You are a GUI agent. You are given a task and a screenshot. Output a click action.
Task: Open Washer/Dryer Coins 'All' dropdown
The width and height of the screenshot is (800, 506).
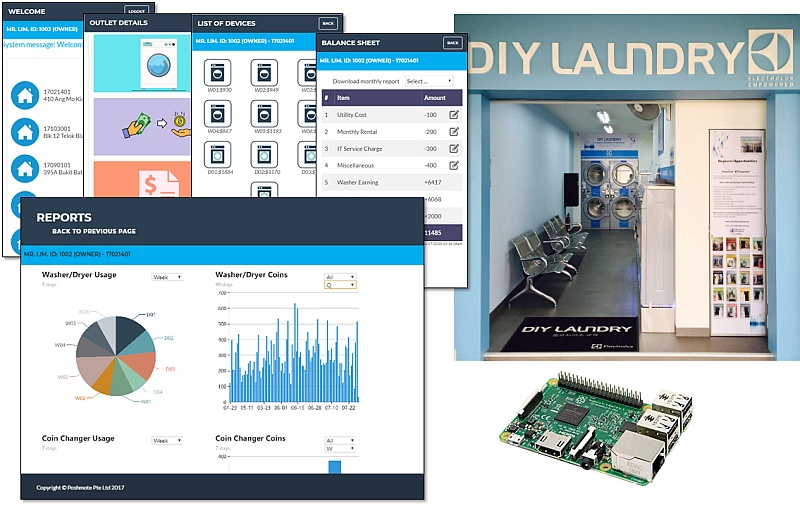pyautogui.click(x=339, y=276)
